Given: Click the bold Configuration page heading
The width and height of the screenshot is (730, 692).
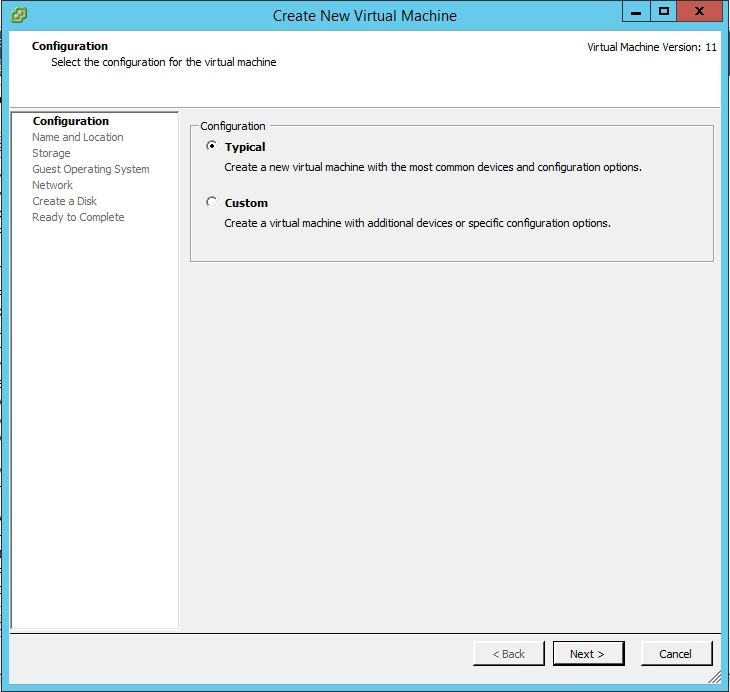Looking at the screenshot, I should pos(70,46).
